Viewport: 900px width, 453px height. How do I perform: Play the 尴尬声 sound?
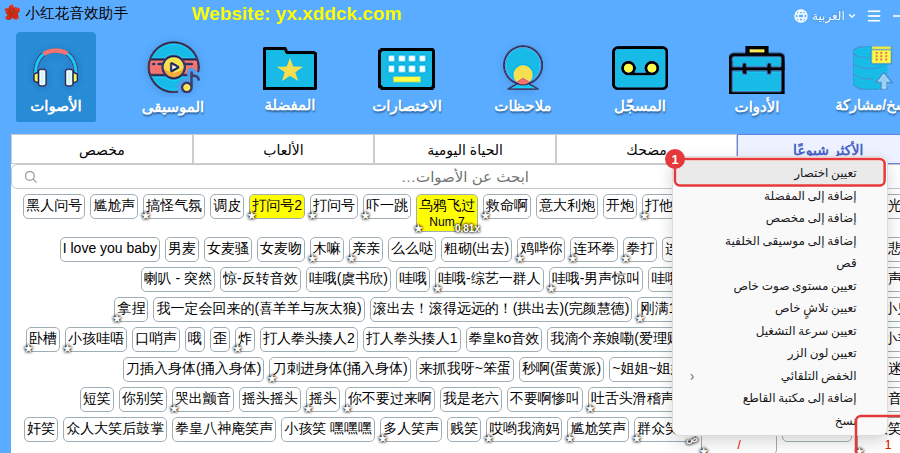[x=114, y=206]
